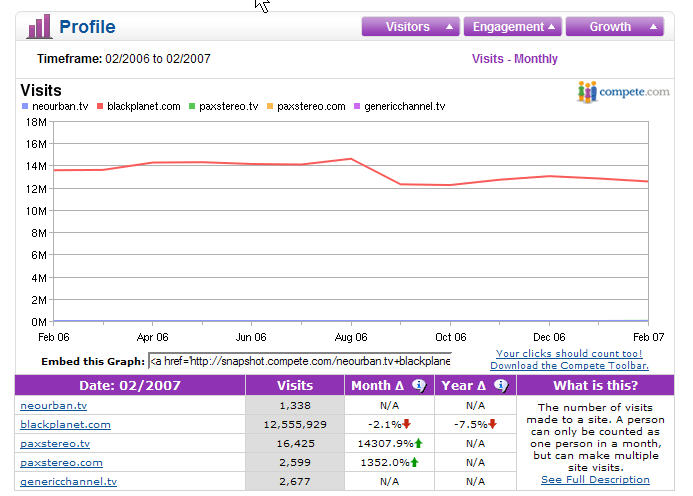Click the Timeframe 02/2006 to 02/2007 text
693x496 pixels.
[124, 59]
